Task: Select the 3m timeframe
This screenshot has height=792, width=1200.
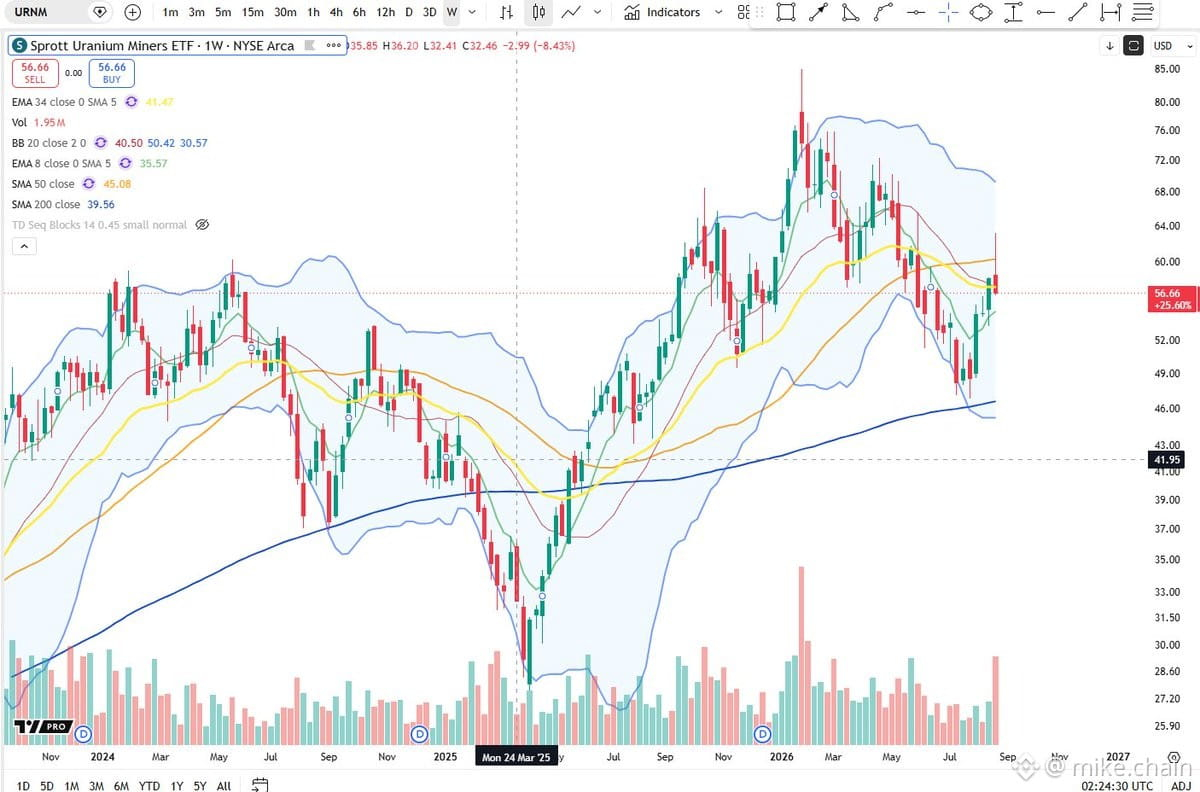Action: click(x=197, y=12)
